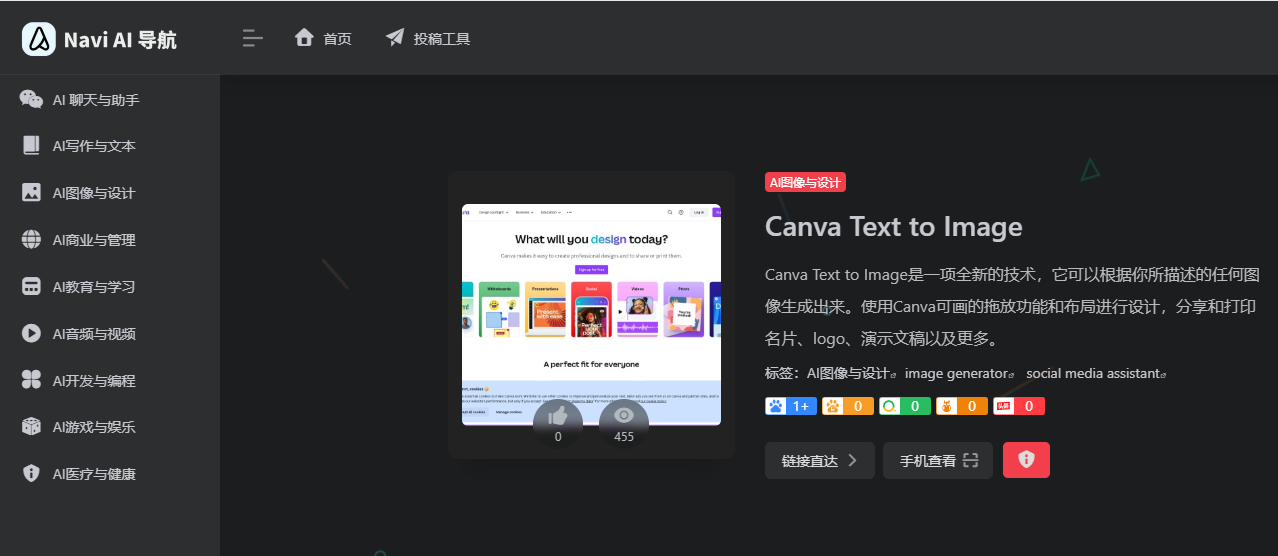Image resolution: width=1278 pixels, height=556 pixels.
Task: Click the play icon for AI音频与视频
Action: pos(32,334)
